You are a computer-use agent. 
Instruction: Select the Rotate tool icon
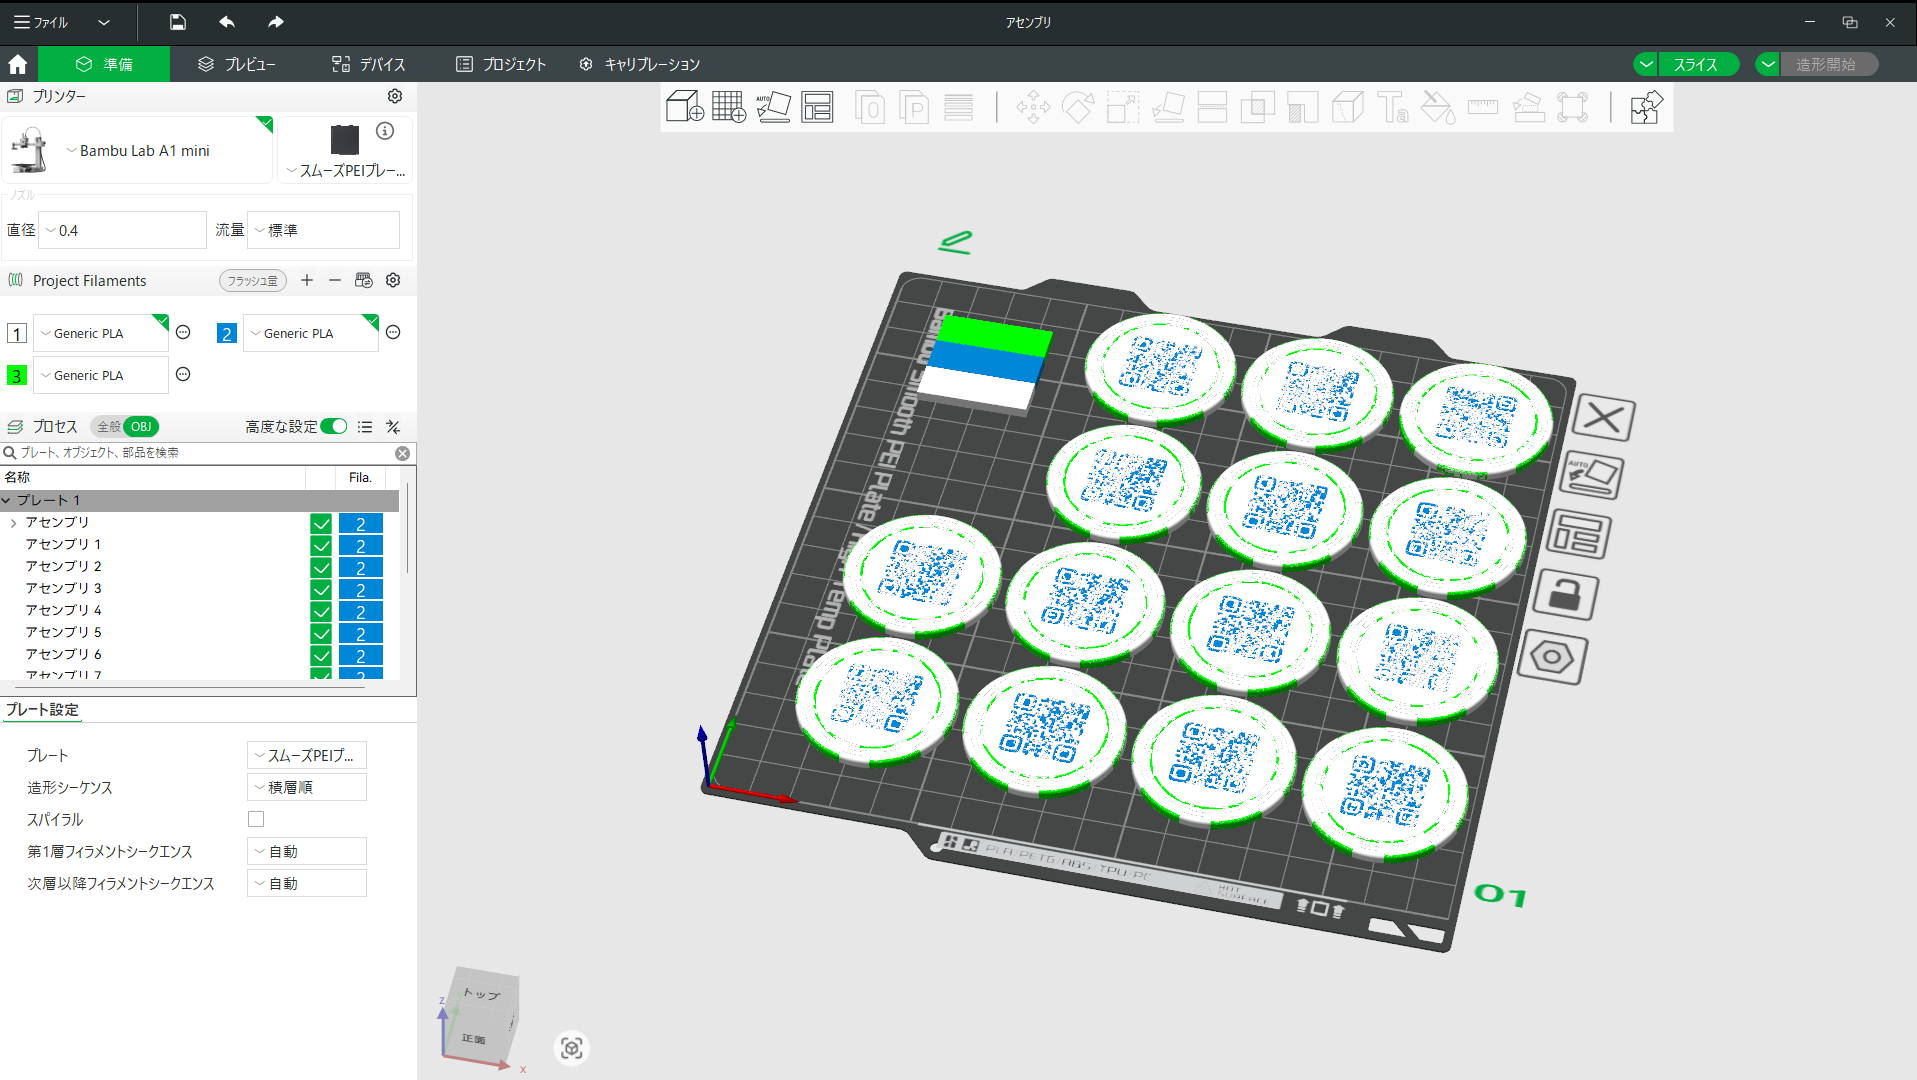point(1078,107)
